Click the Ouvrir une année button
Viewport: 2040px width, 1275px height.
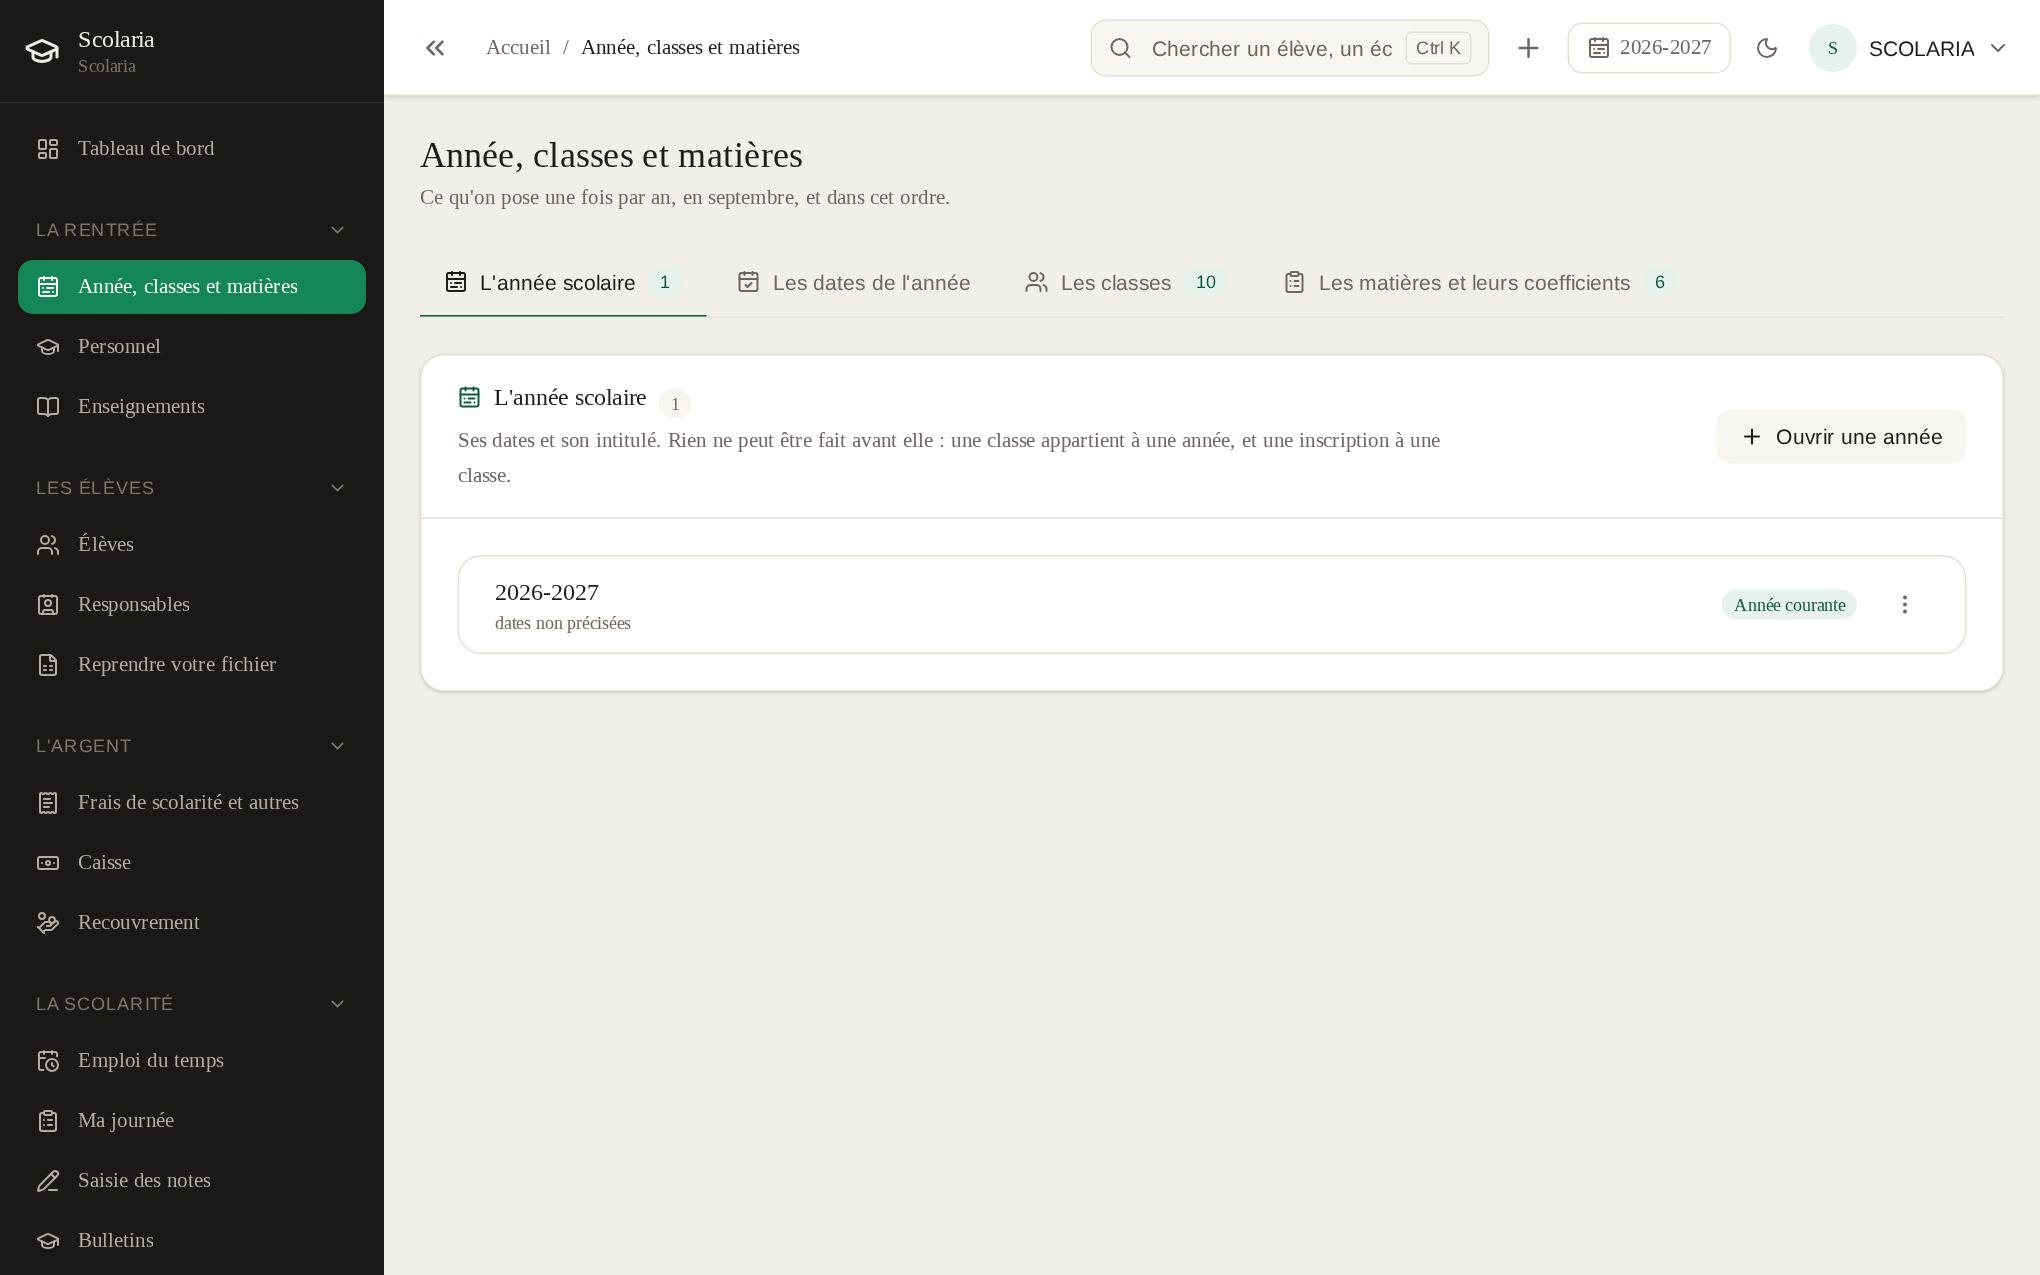(x=1841, y=437)
